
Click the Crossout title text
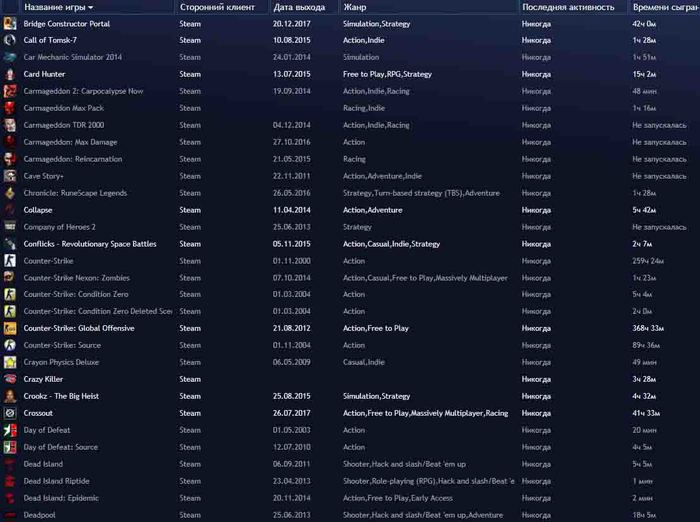38,413
